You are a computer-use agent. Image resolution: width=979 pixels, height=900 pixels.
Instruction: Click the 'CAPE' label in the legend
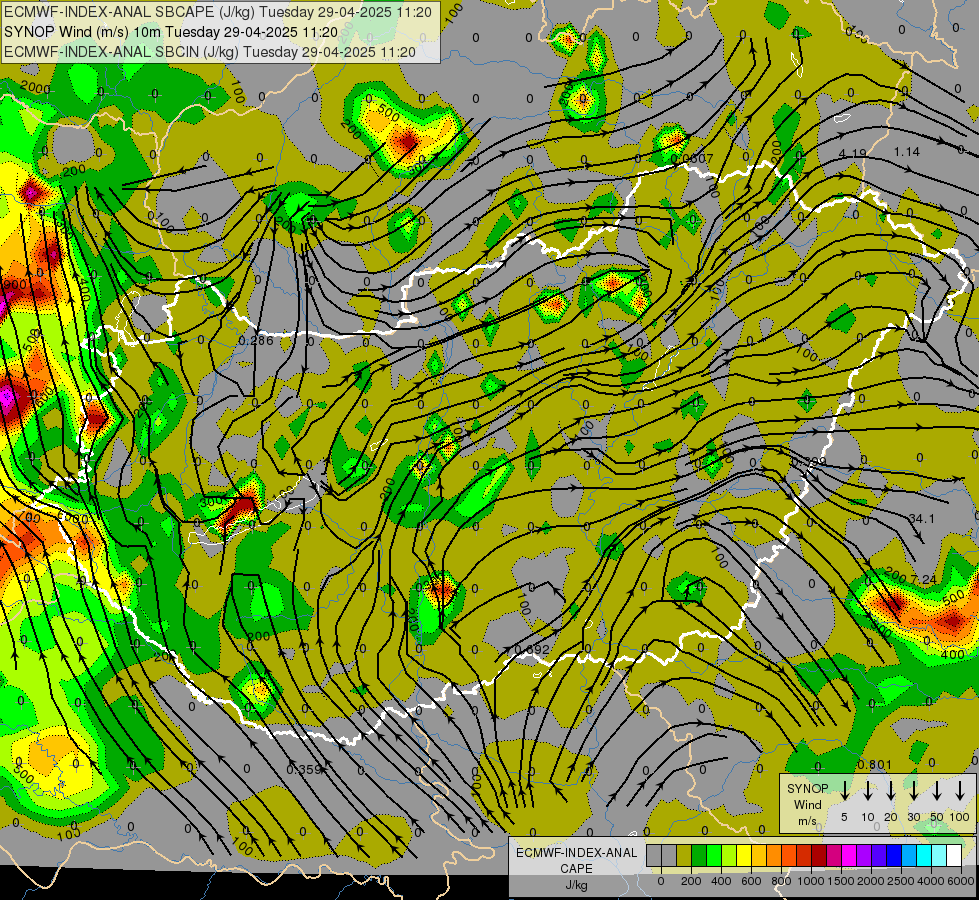576,869
